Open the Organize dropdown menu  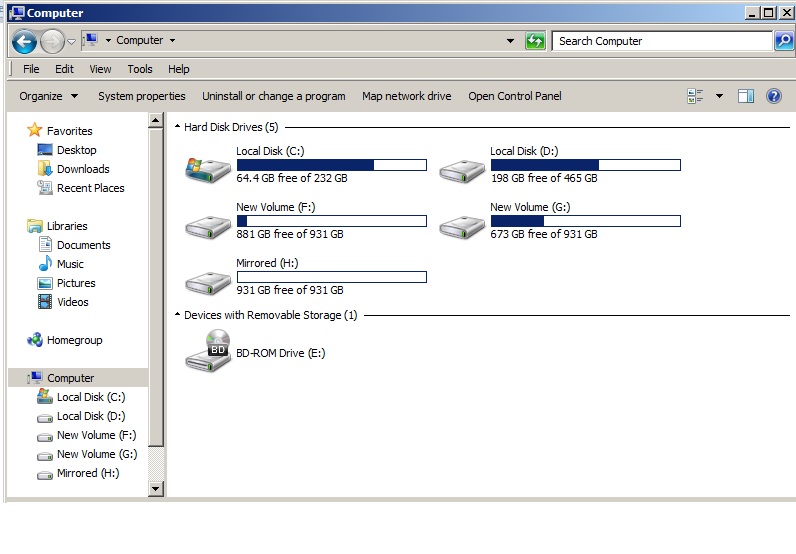pos(49,96)
